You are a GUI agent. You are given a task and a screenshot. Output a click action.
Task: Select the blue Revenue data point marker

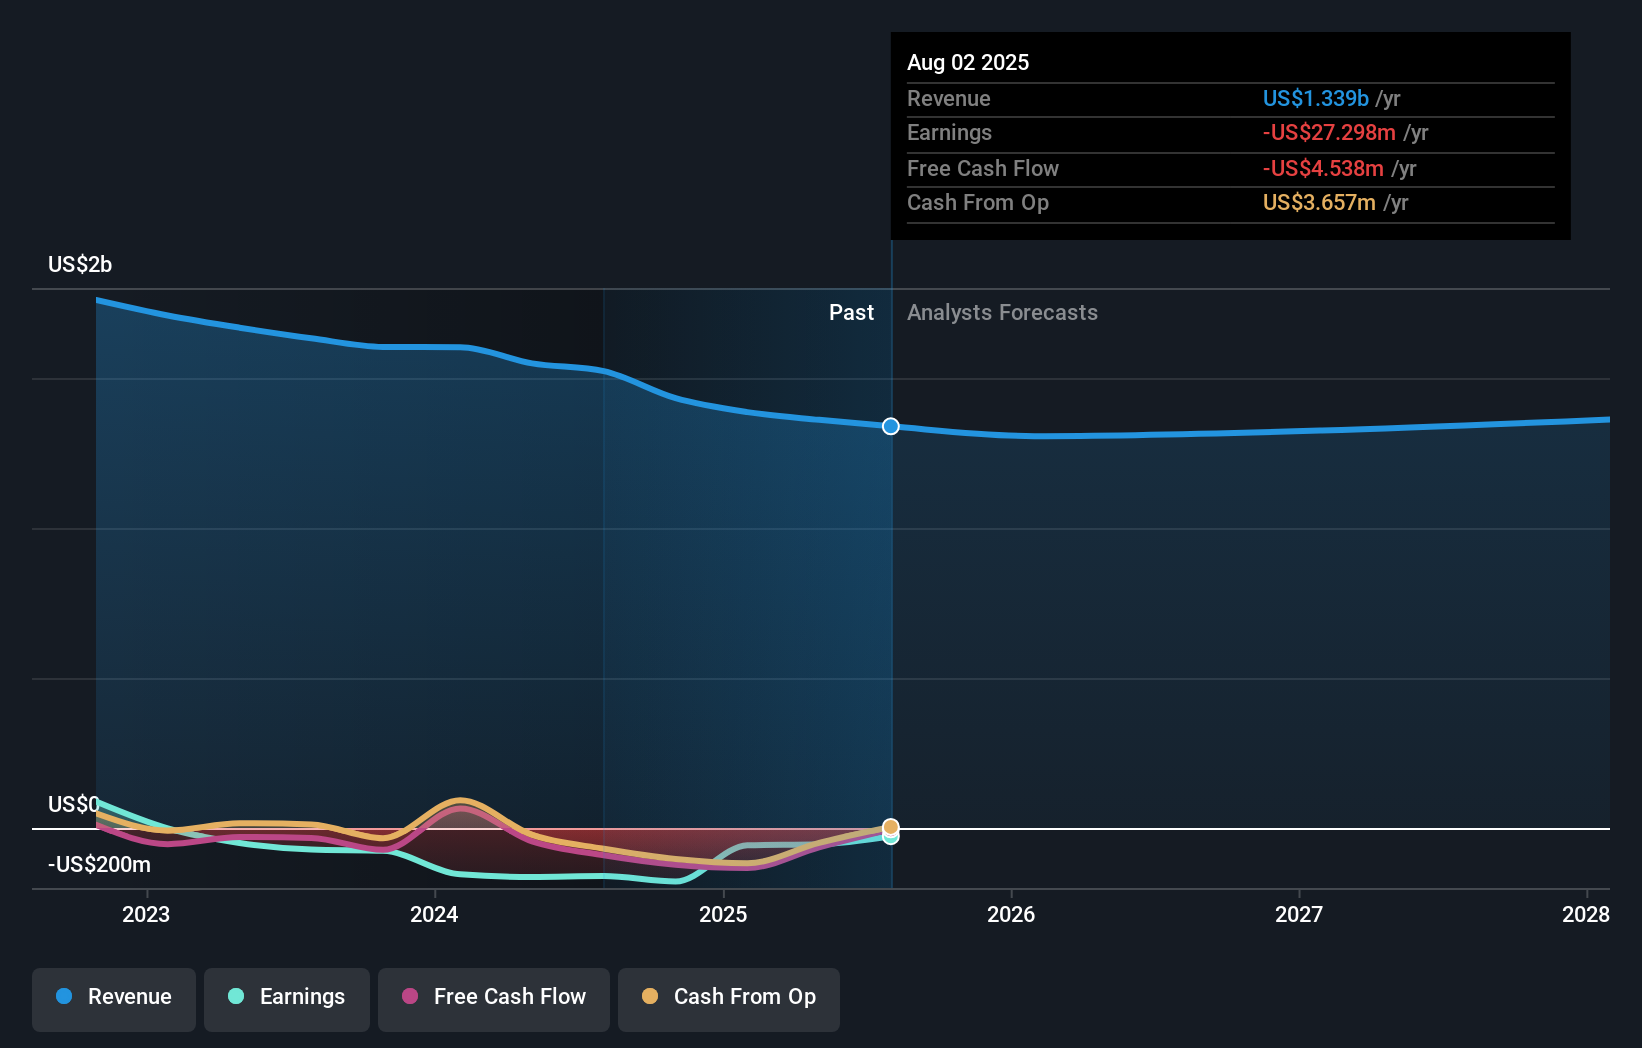click(x=890, y=426)
